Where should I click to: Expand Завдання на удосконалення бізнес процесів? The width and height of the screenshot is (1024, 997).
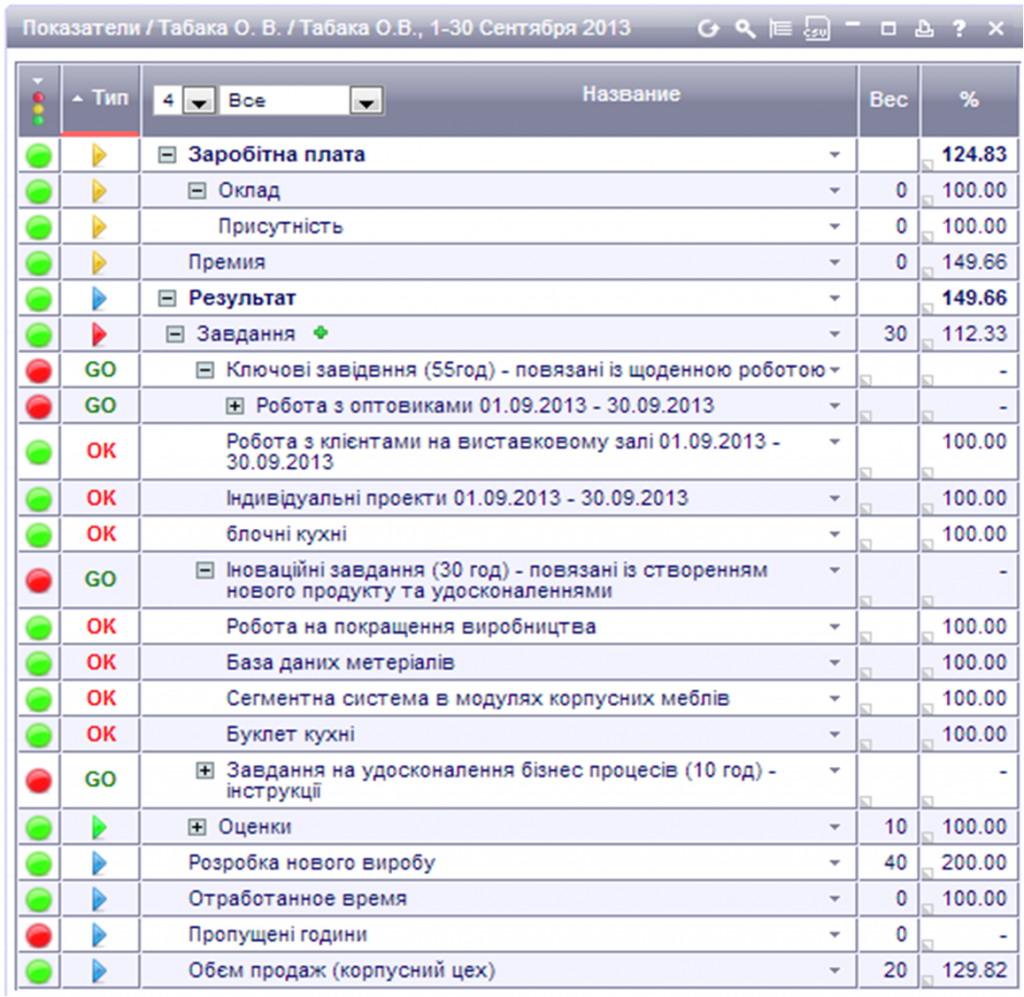coord(204,770)
